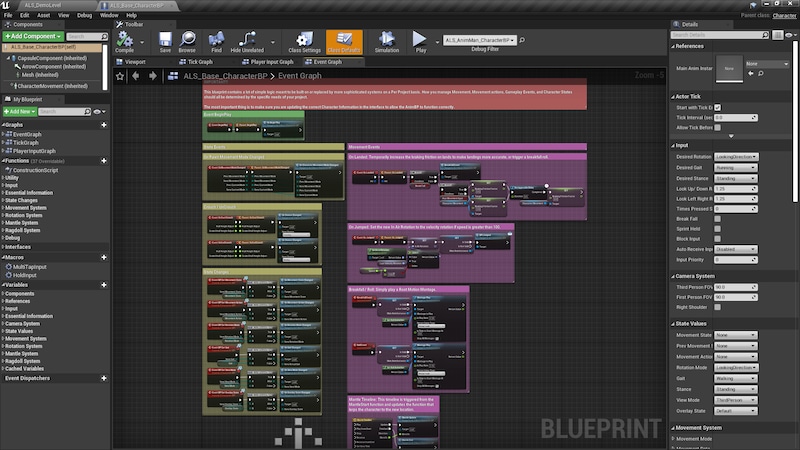800x450 pixels.
Task: Click the debug filter search magnifier
Action: point(522,40)
